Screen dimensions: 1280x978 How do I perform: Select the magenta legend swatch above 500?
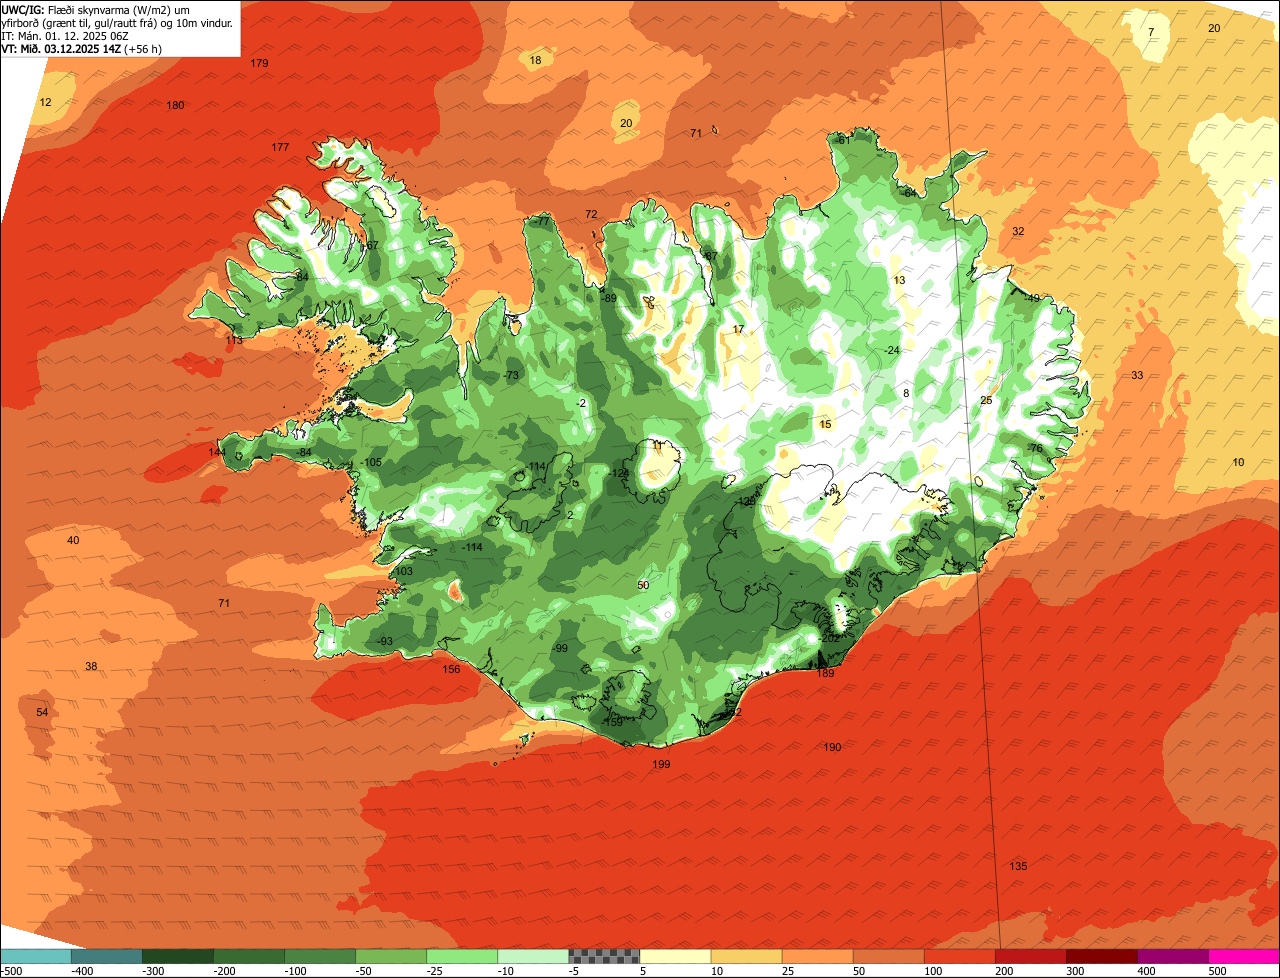(x=1244, y=956)
